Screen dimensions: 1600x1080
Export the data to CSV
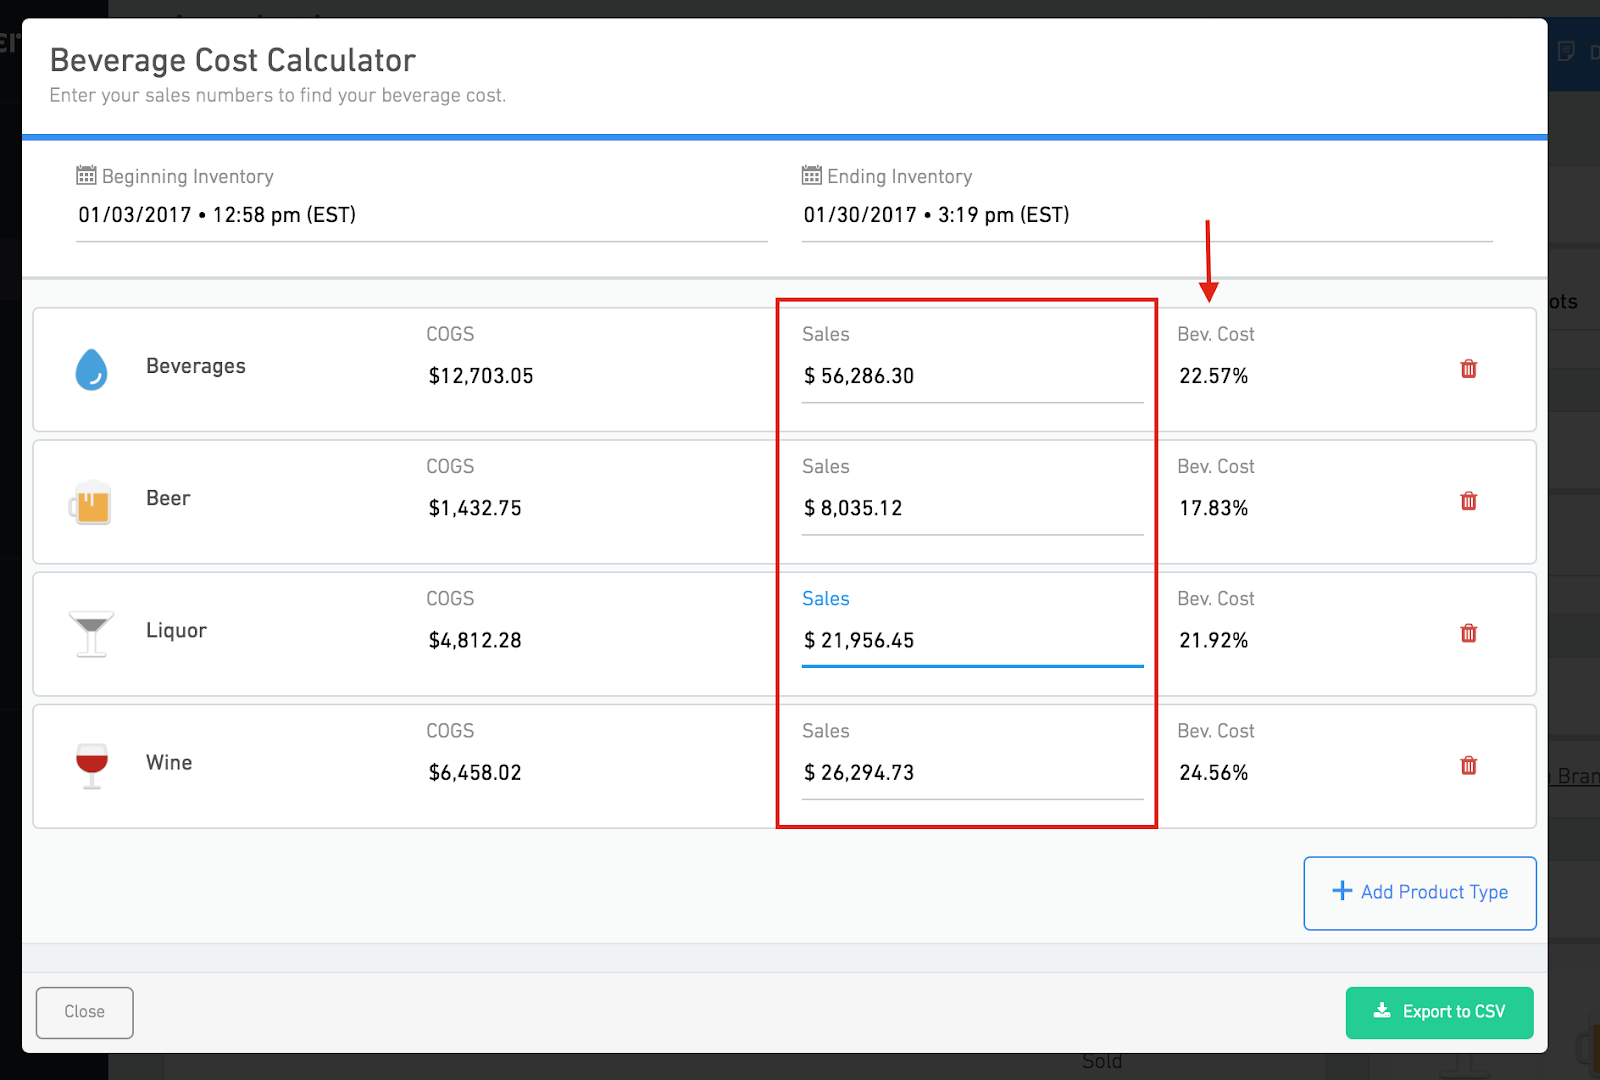[x=1438, y=1012]
